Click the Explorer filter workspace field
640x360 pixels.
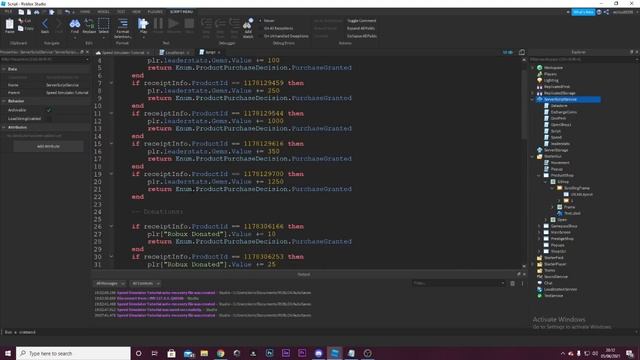584,60
